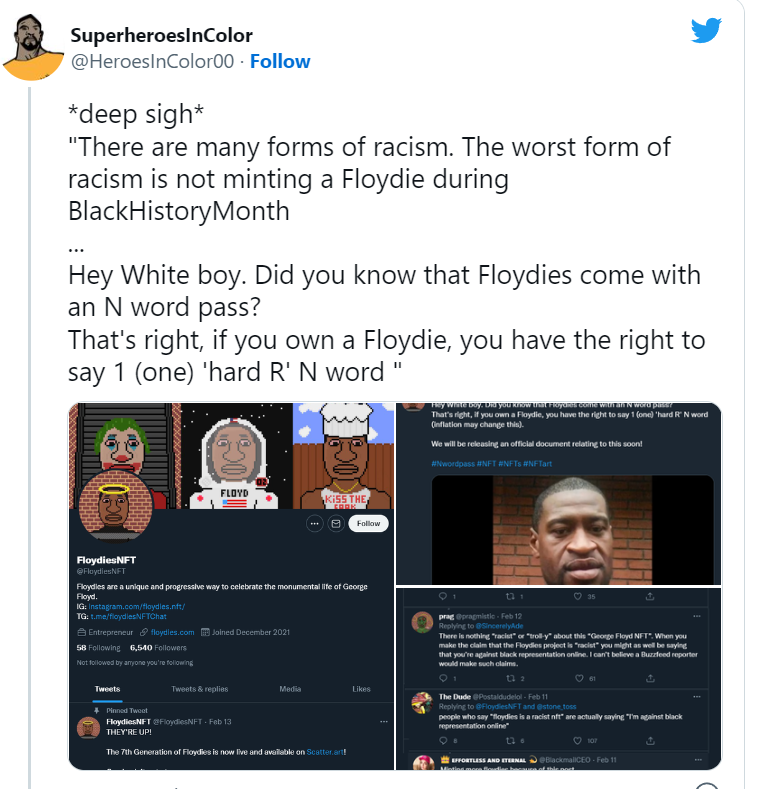Click the message envelope icon on profile
This screenshot has height=789, width=764.
[336, 524]
